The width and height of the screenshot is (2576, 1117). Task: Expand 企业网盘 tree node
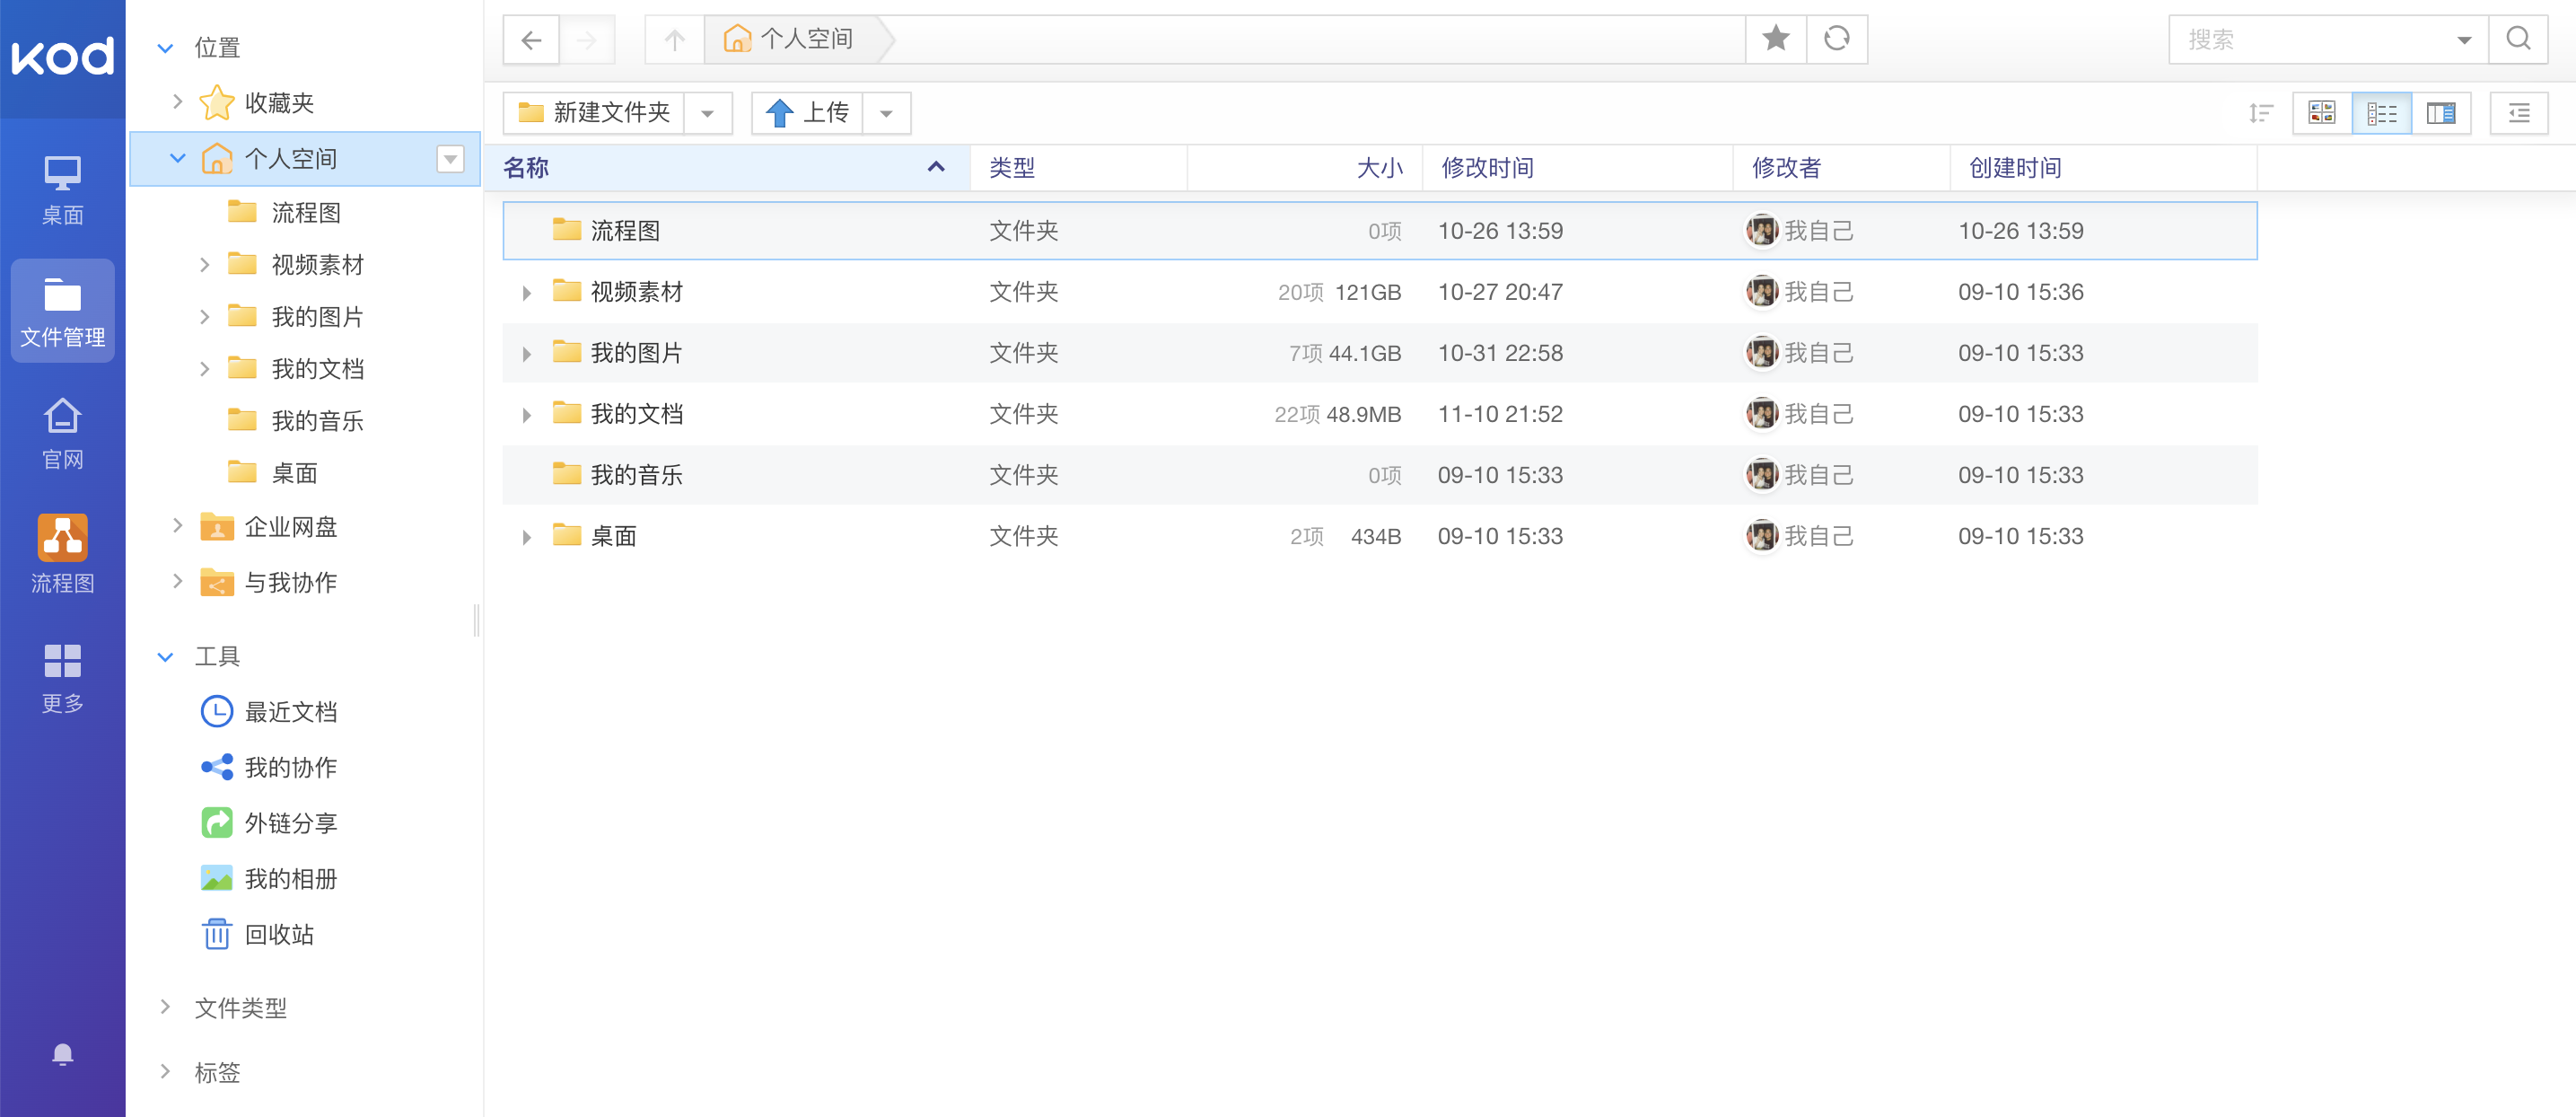point(177,525)
